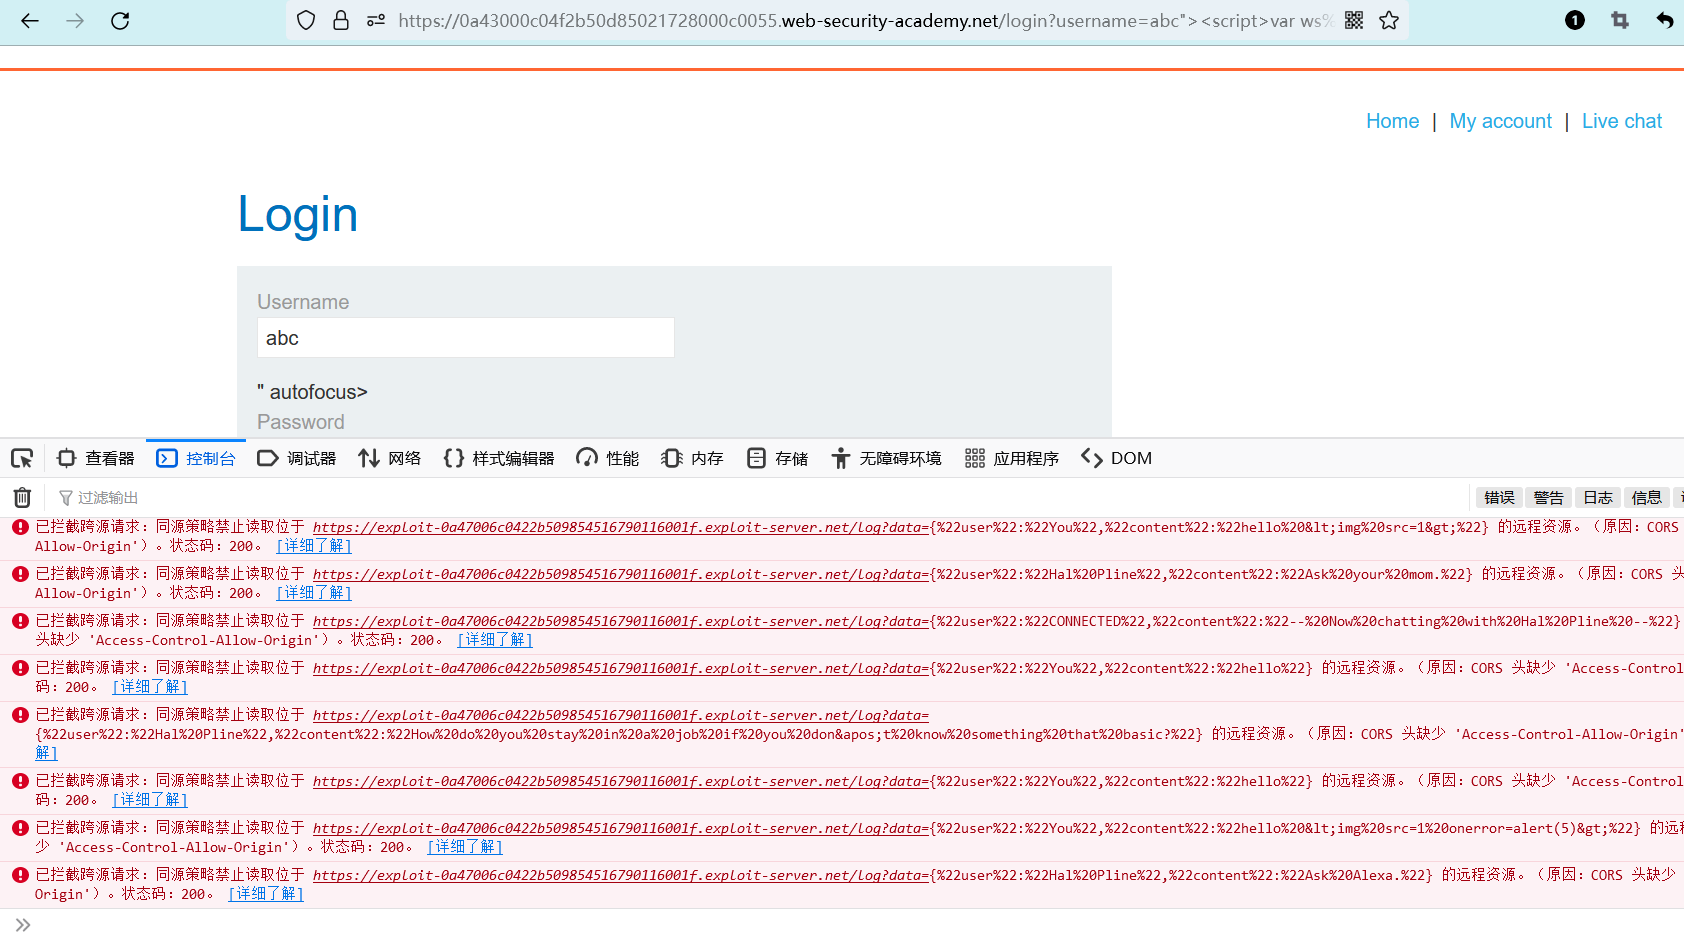Click 详细了解 on the Ask your mom row
Viewport: 1684px width, 949px height.
314,593
